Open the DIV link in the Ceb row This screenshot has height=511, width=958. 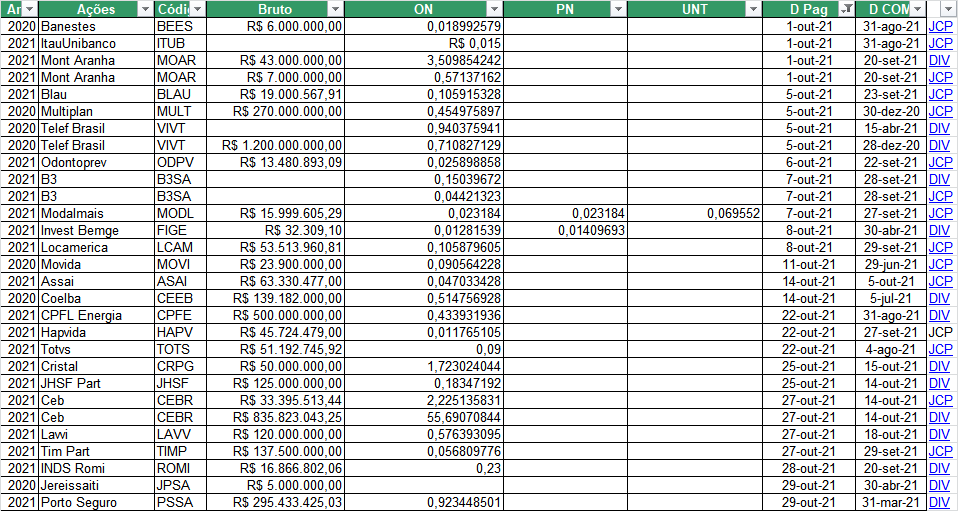[939, 417]
